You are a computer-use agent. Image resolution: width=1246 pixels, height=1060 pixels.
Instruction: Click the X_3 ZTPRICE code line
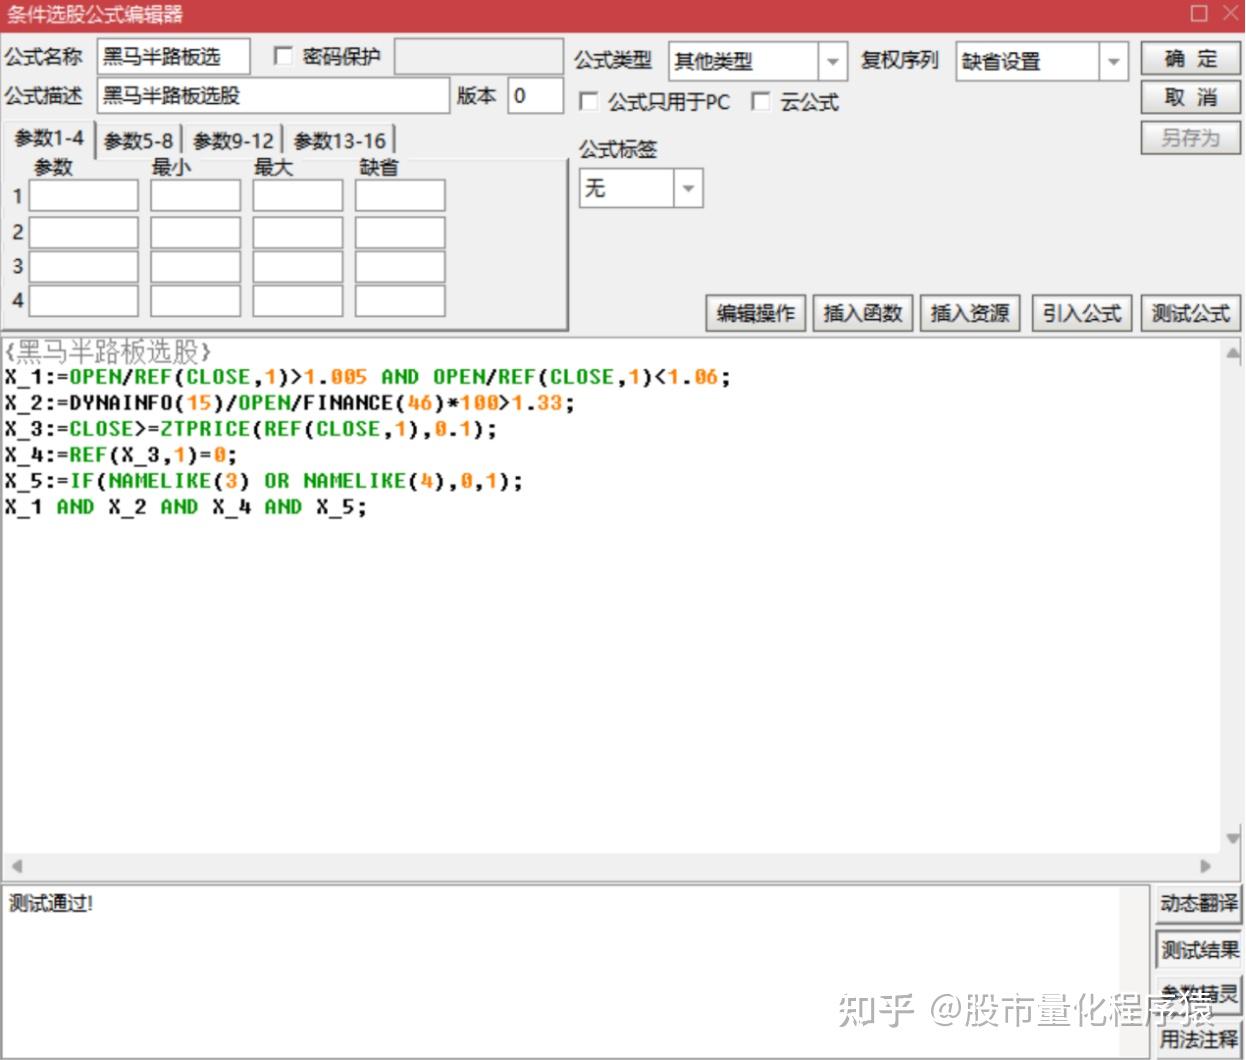(x=251, y=429)
